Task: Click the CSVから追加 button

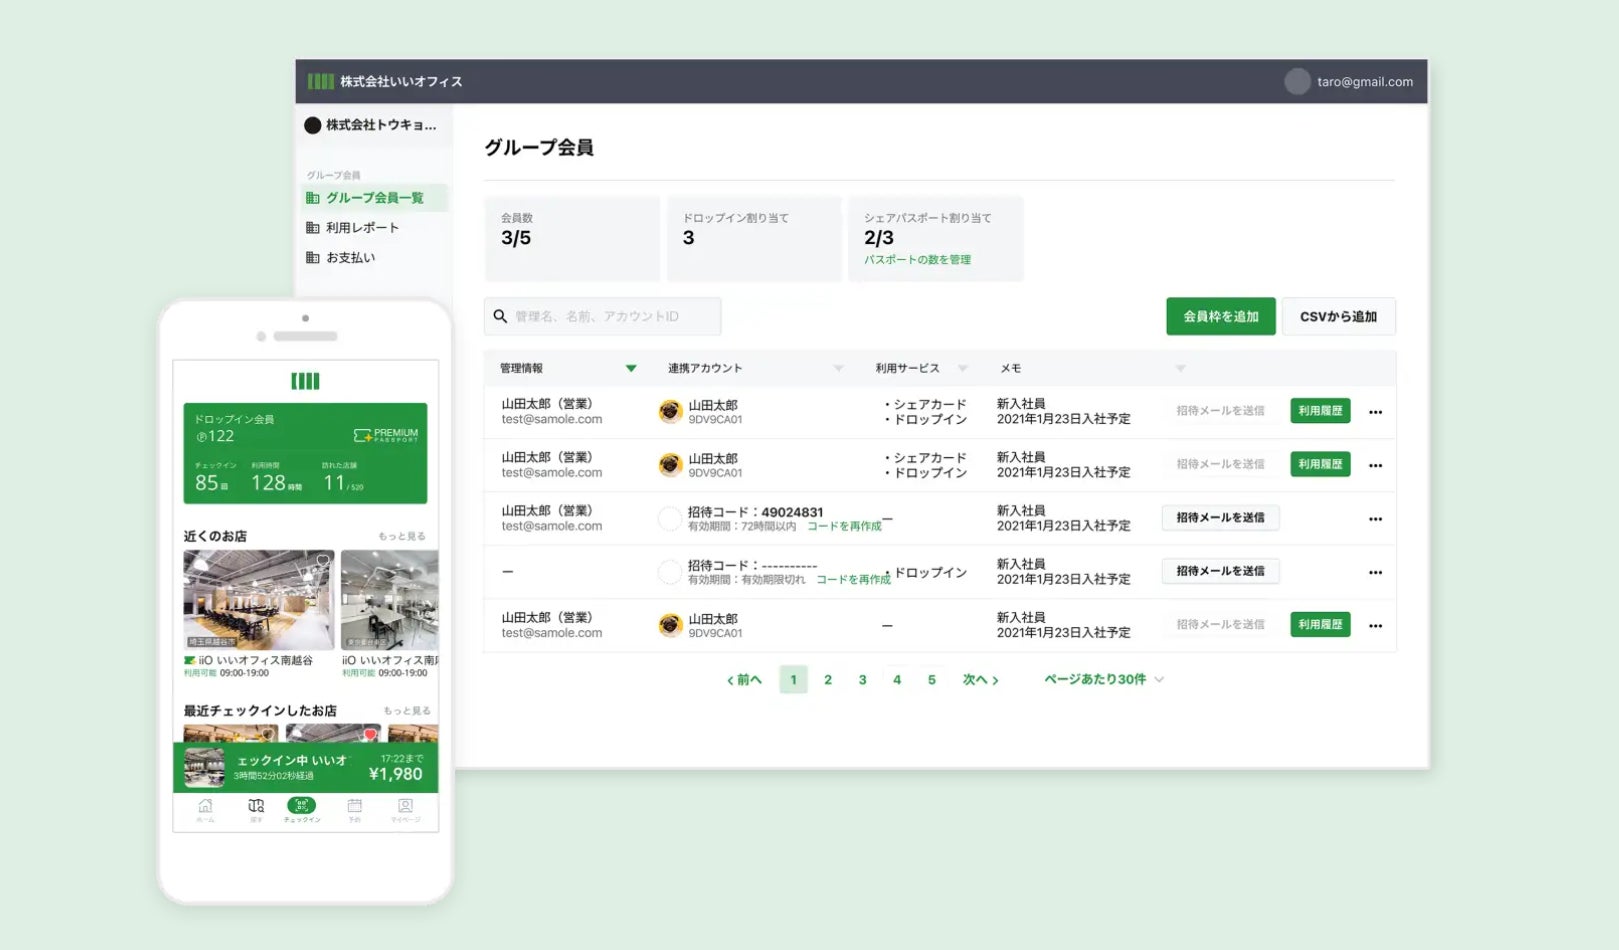Action: tap(1338, 316)
